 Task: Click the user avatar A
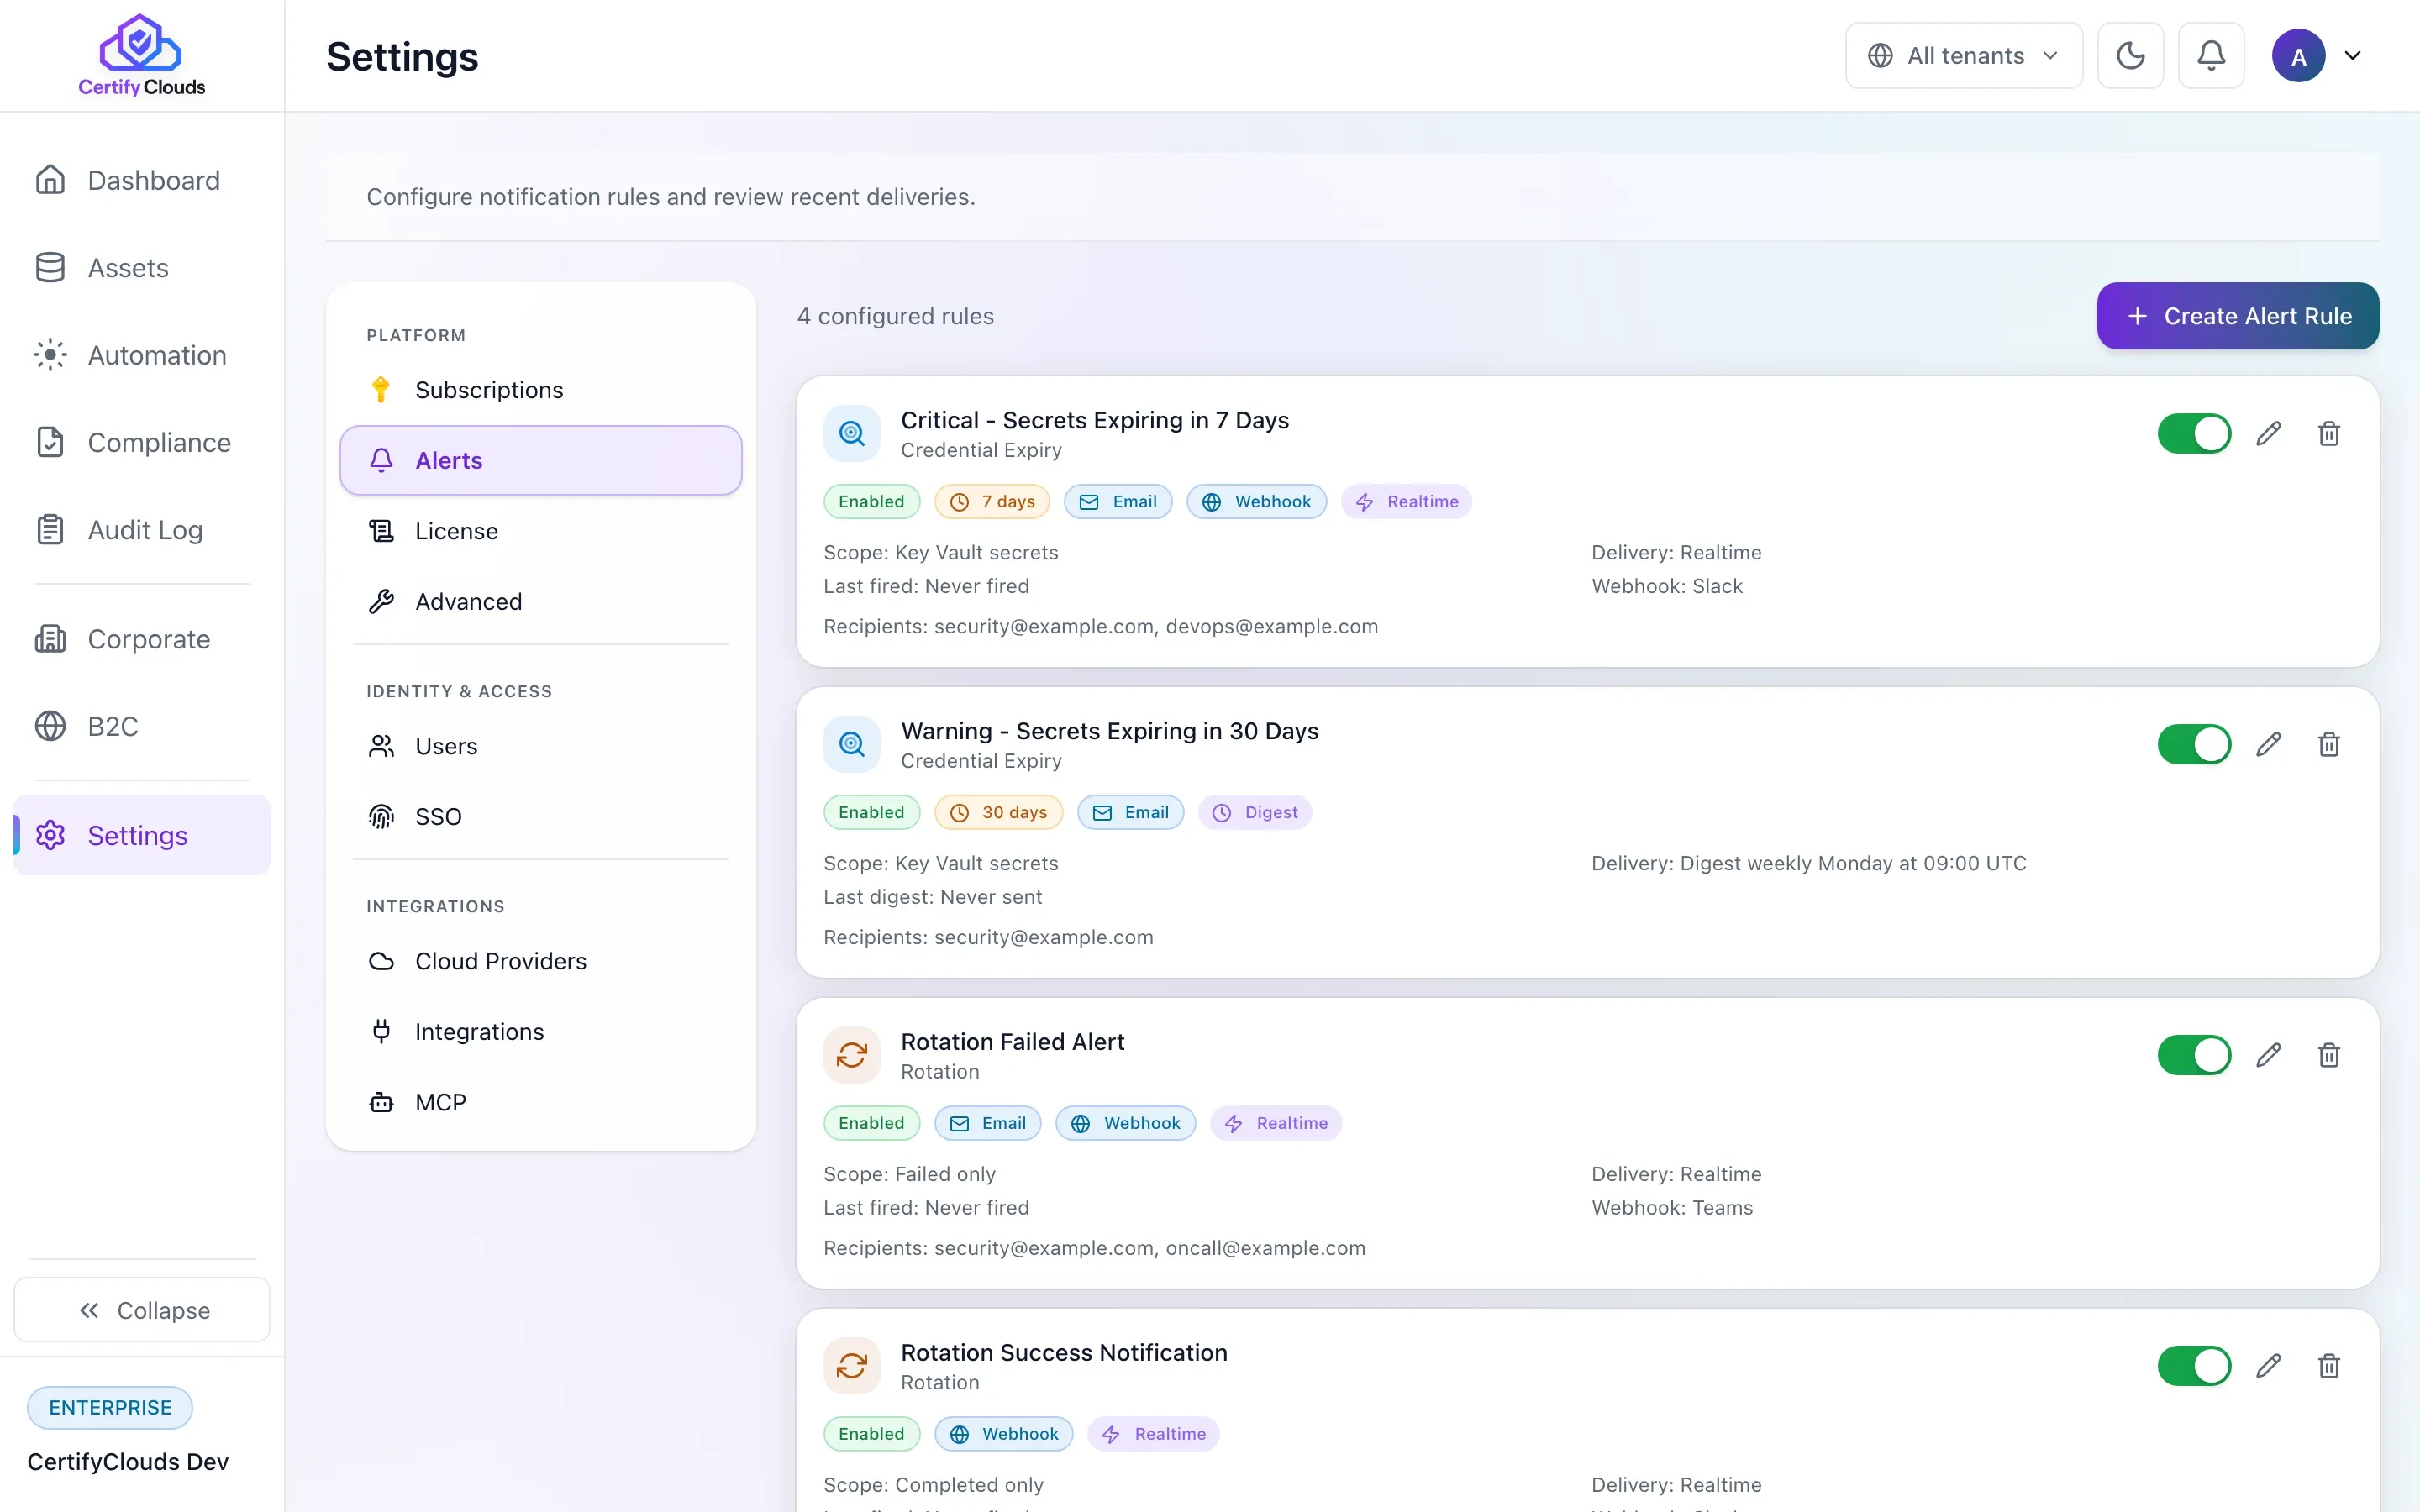click(2298, 56)
